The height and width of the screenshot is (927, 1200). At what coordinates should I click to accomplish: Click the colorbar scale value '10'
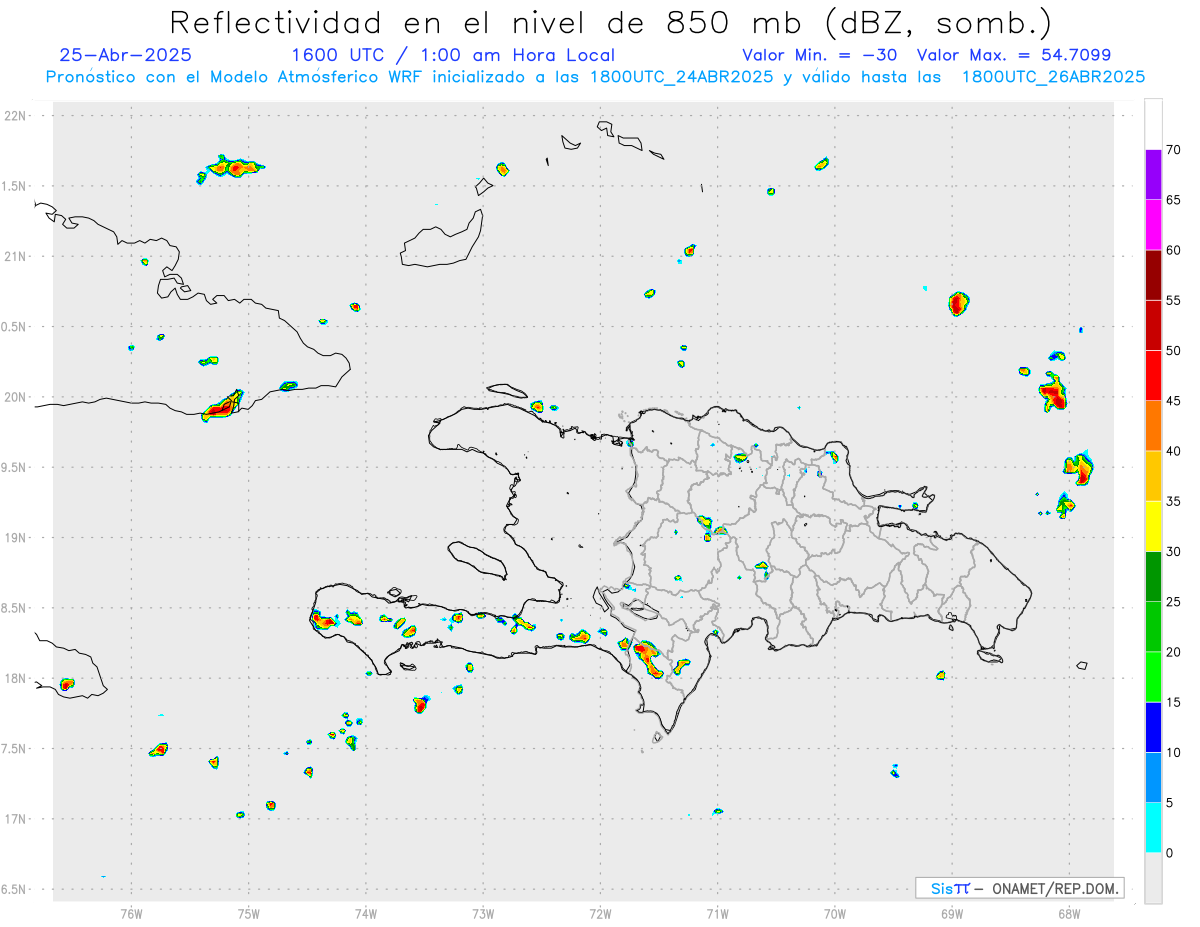[x=1174, y=752]
